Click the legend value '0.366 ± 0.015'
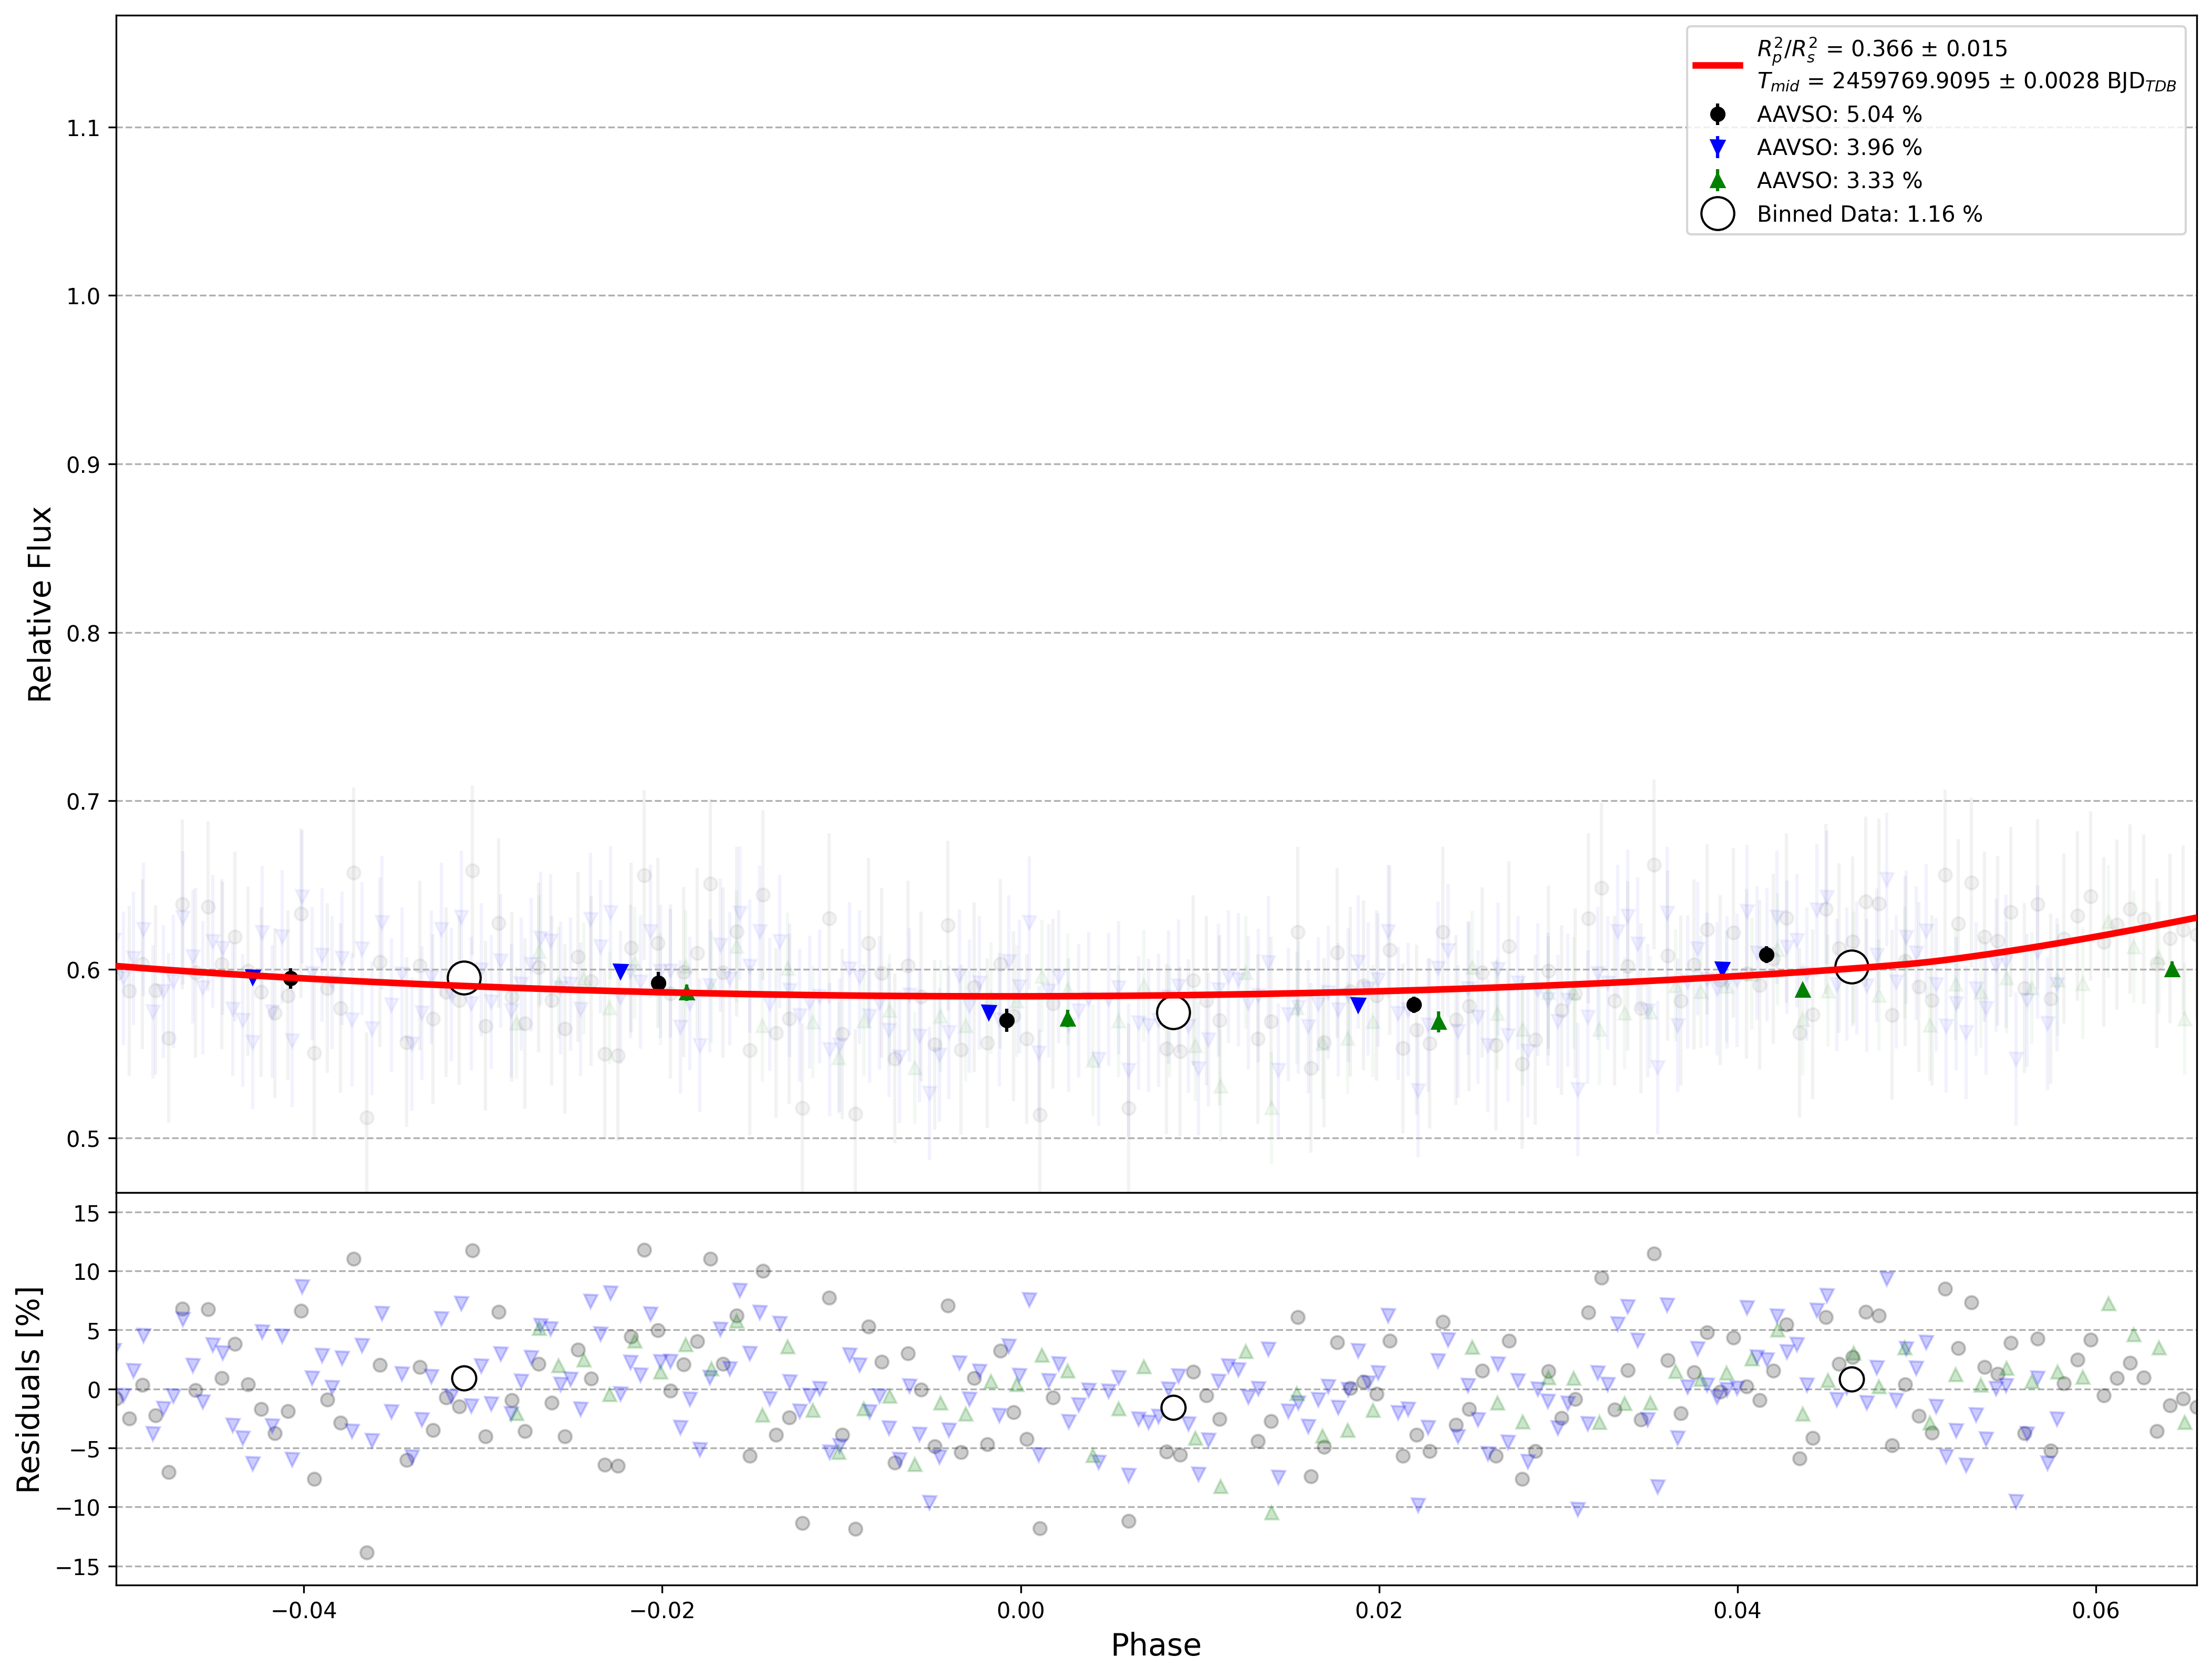Viewport: 2212px width, 1677px height. coord(1929,49)
